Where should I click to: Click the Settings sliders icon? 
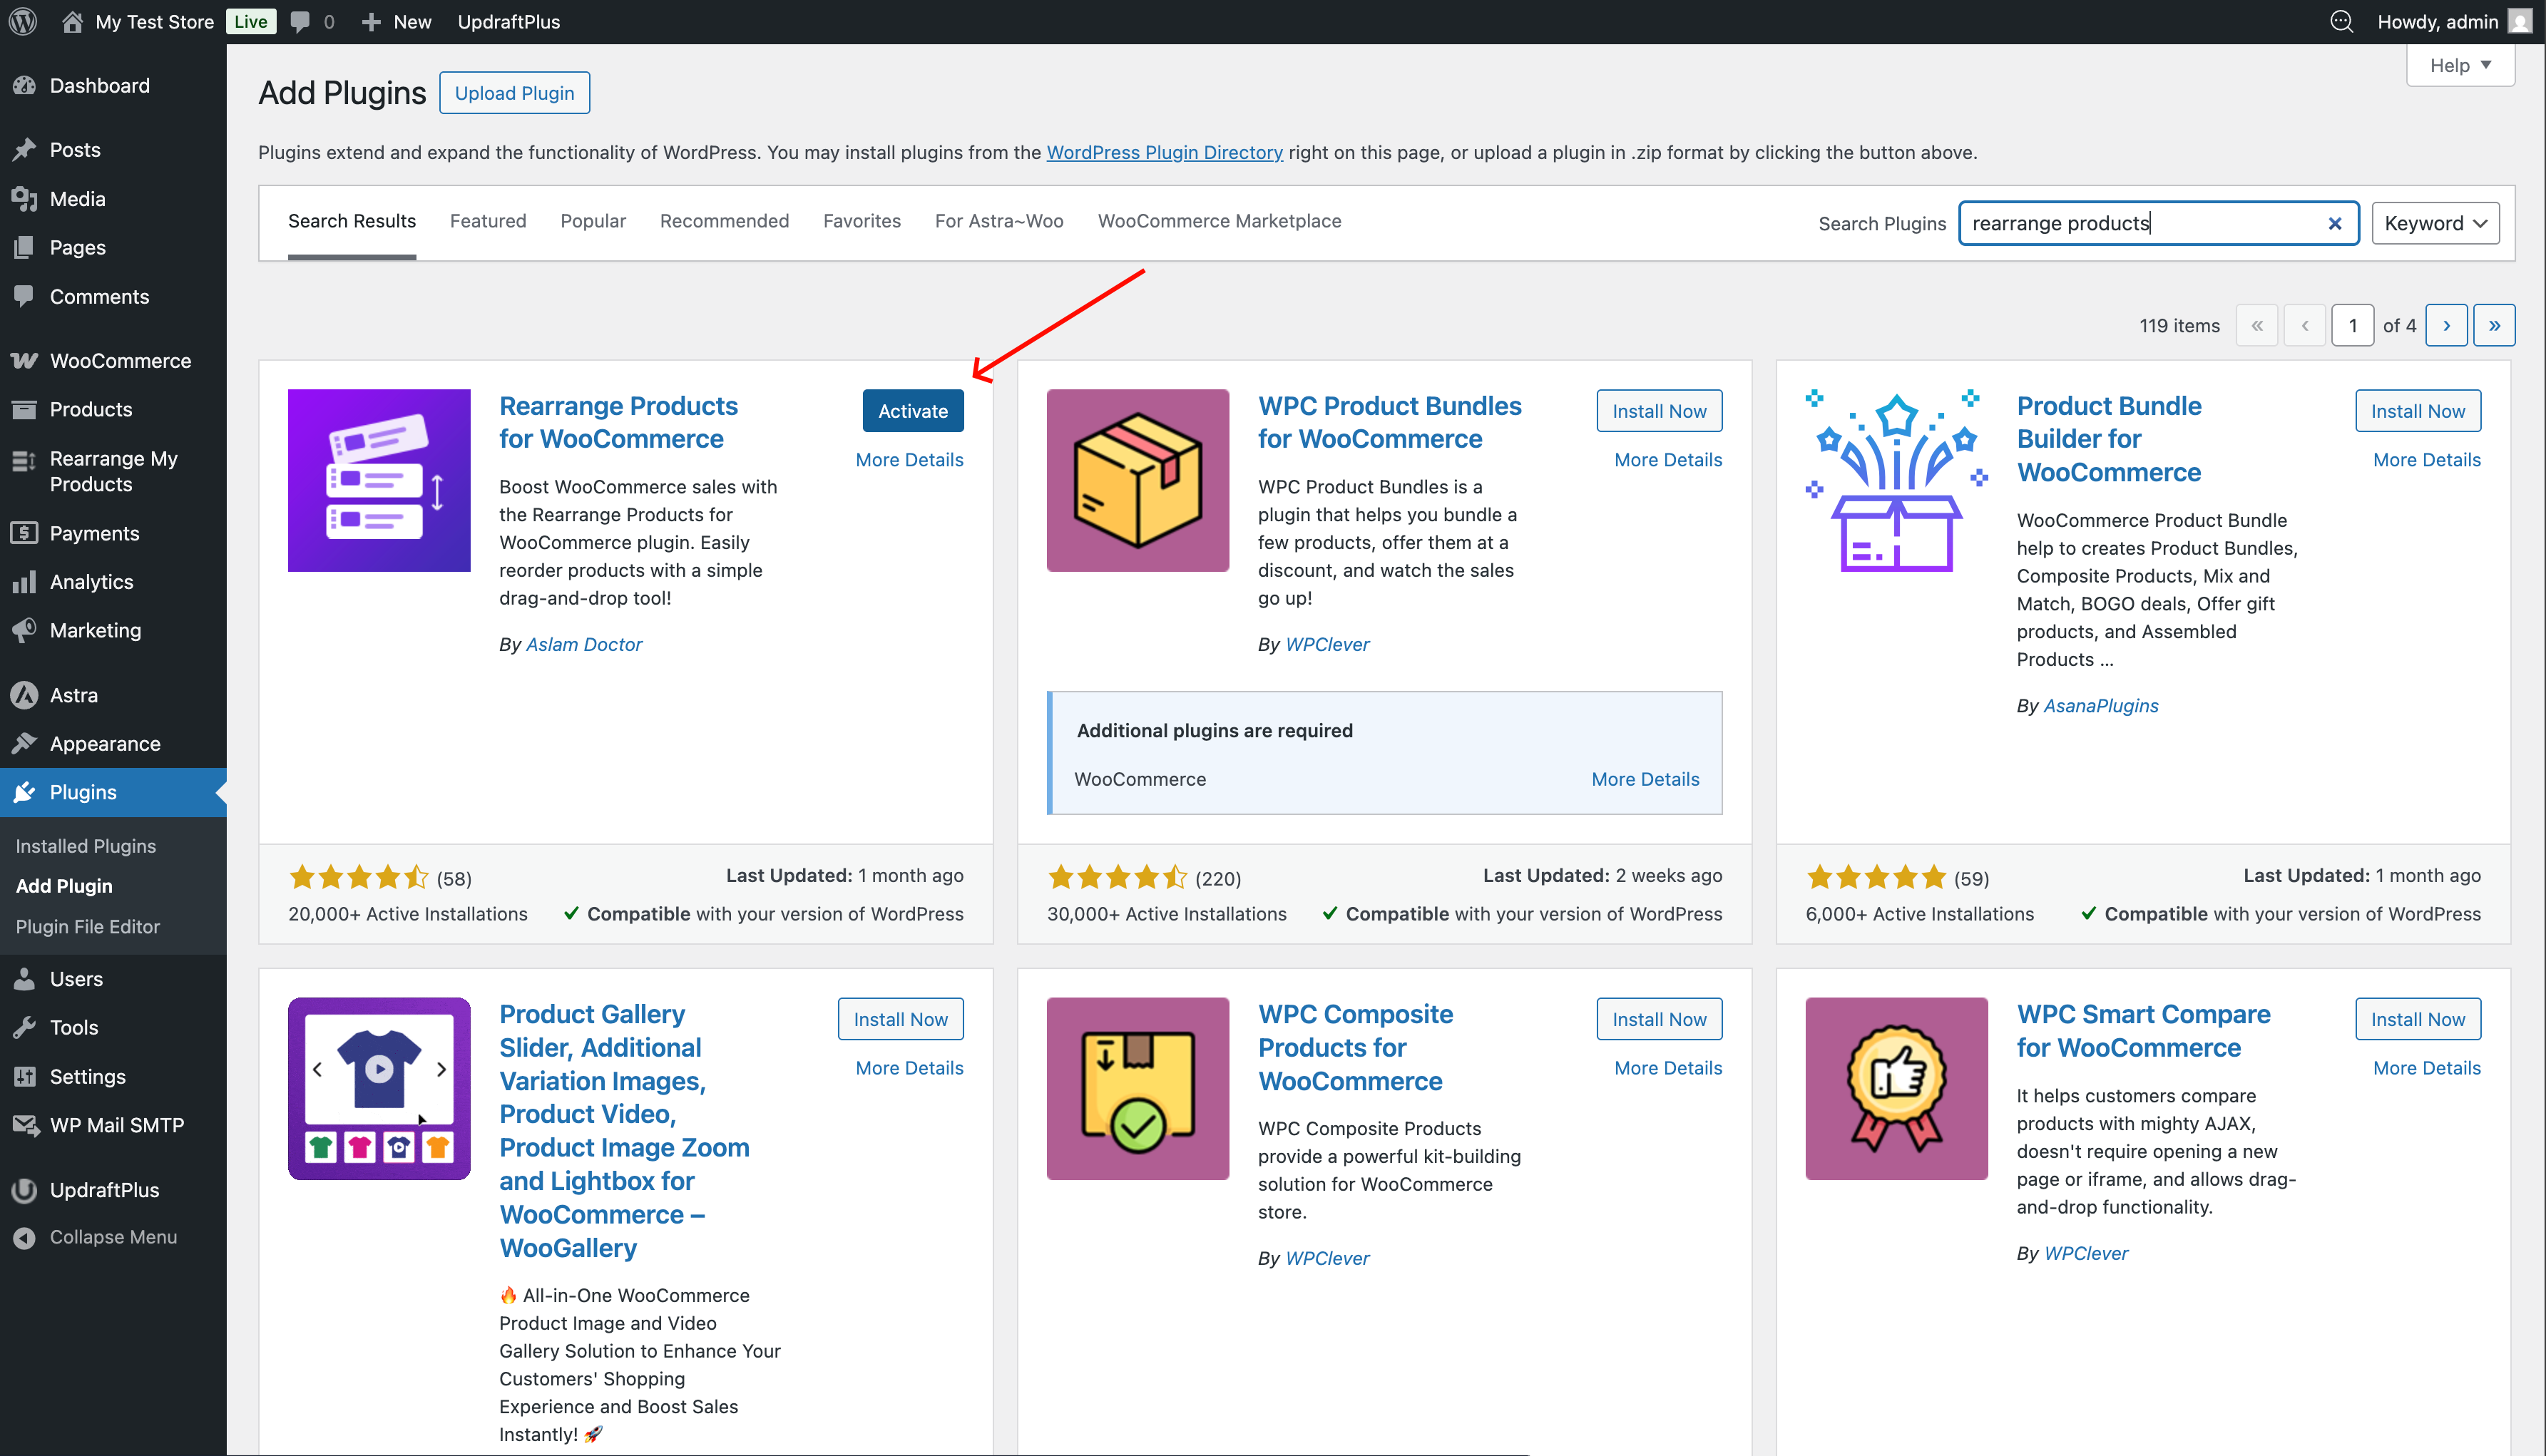click(x=25, y=1077)
